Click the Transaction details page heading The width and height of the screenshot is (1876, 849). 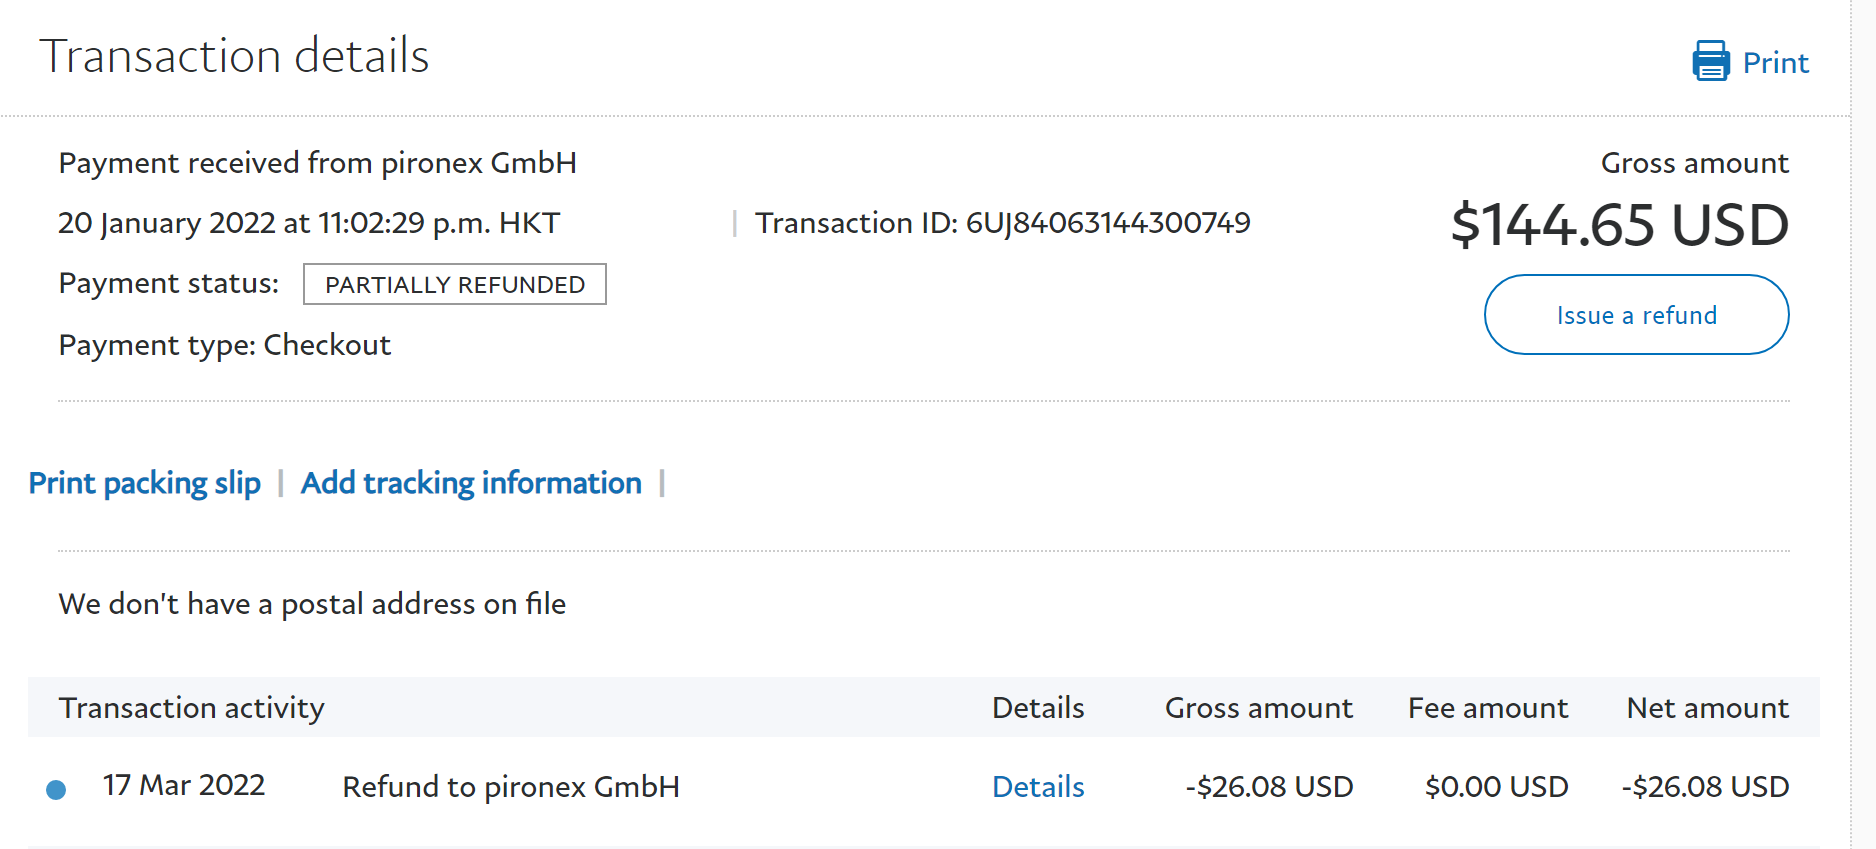point(234,56)
